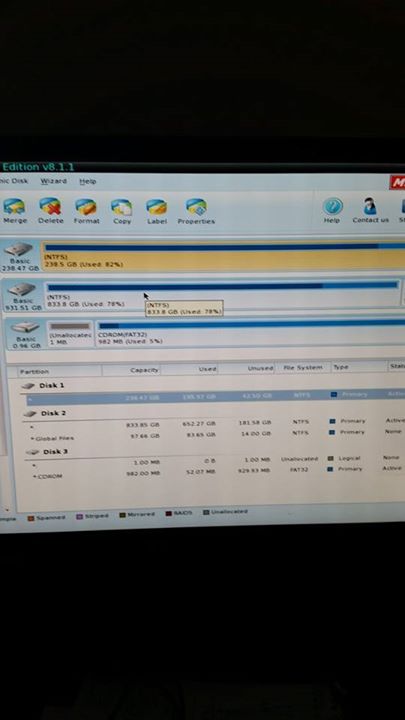Select the 1 MB unallocated block on disk map
Screen dimensions: 405x720
click(70, 333)
